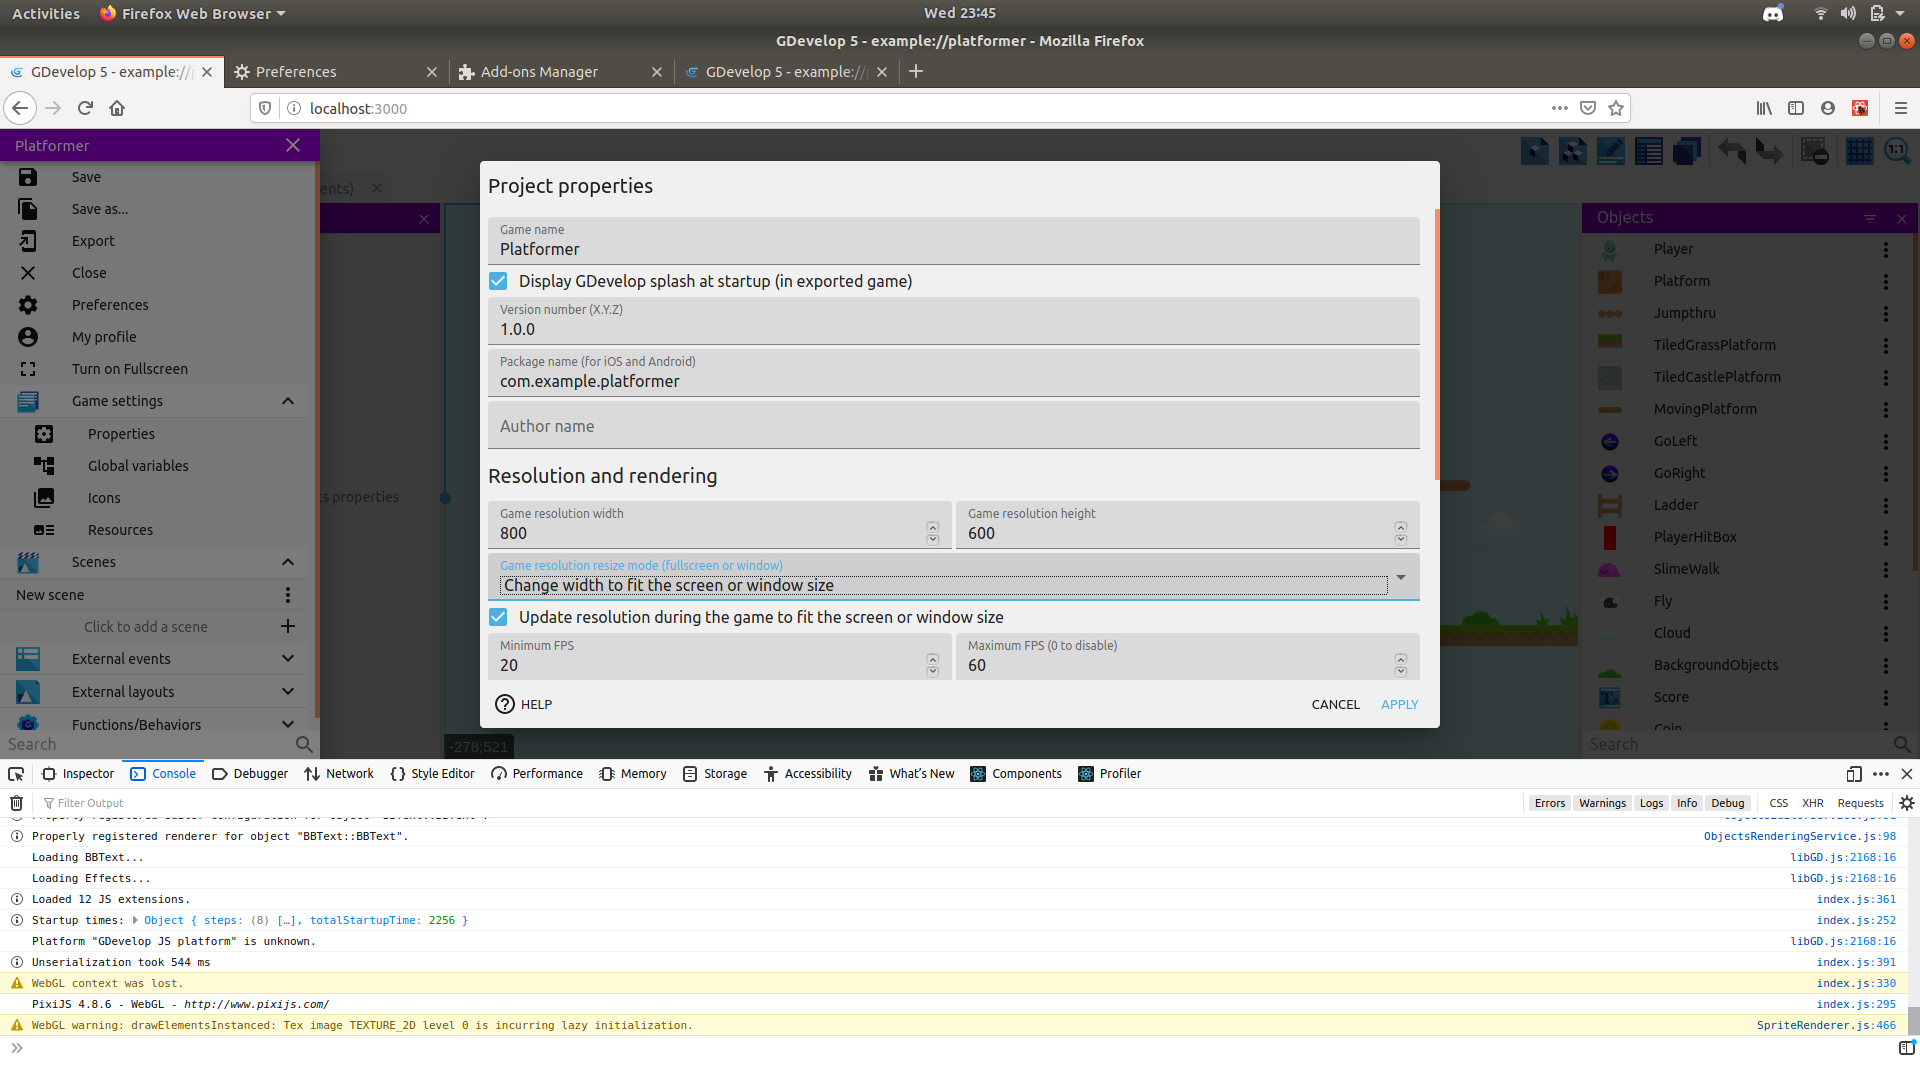Click Firefox home button

tap(117, 108)
